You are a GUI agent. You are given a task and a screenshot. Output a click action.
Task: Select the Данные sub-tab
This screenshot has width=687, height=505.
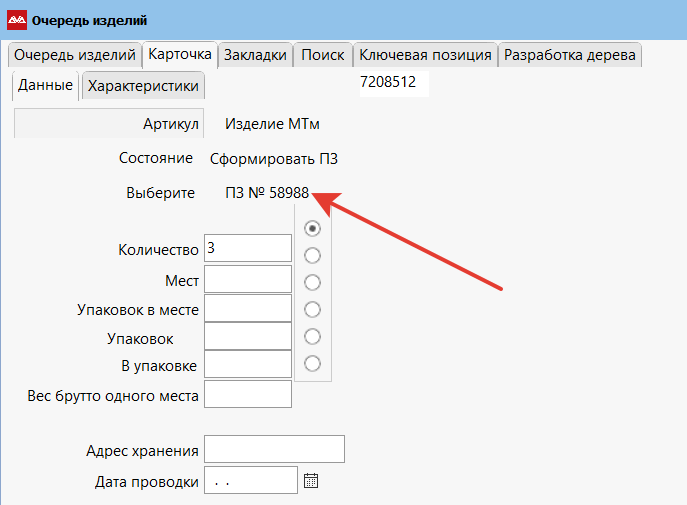(x=46, y=86)
